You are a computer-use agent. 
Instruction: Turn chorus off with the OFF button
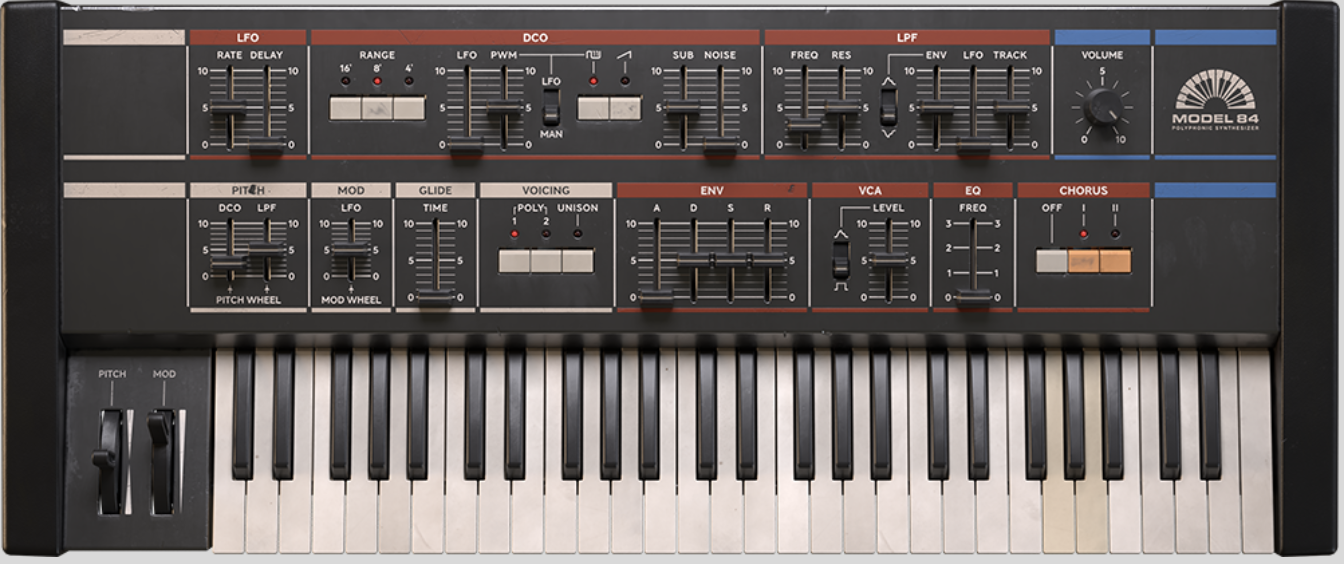coord(1052,261)
